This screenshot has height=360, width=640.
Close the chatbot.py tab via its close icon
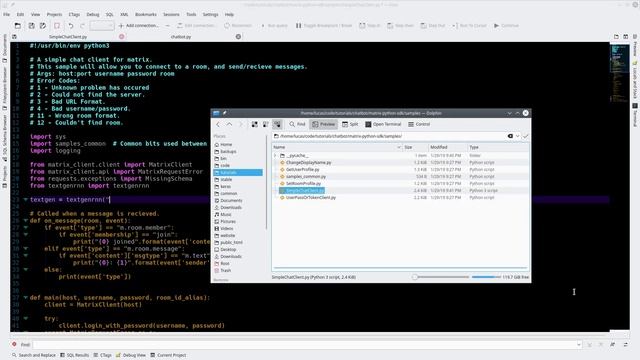[238, 37]
